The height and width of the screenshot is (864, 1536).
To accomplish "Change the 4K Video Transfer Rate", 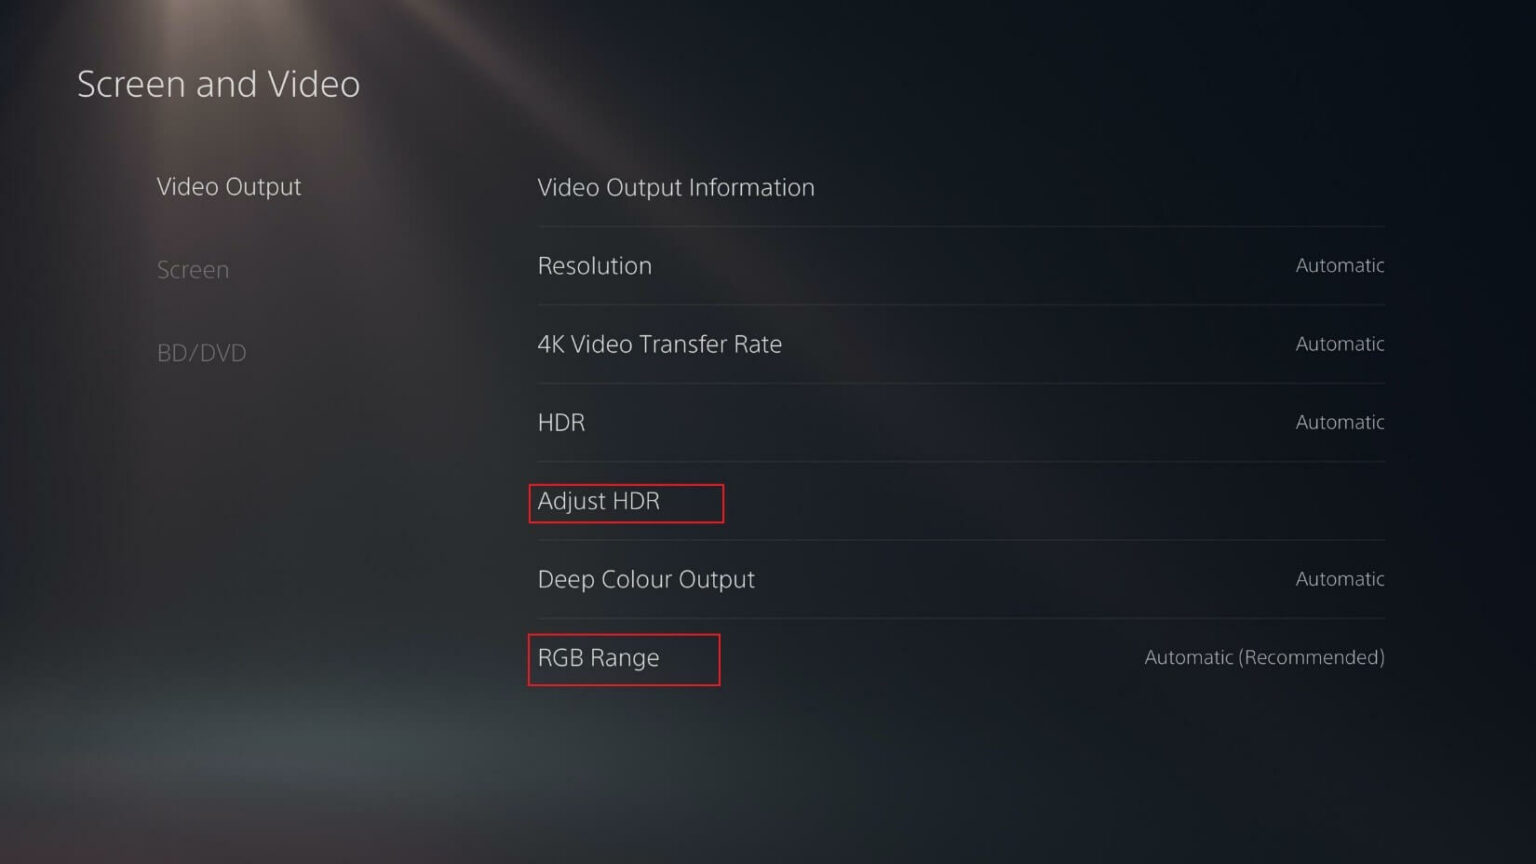I will click(660, 344).
